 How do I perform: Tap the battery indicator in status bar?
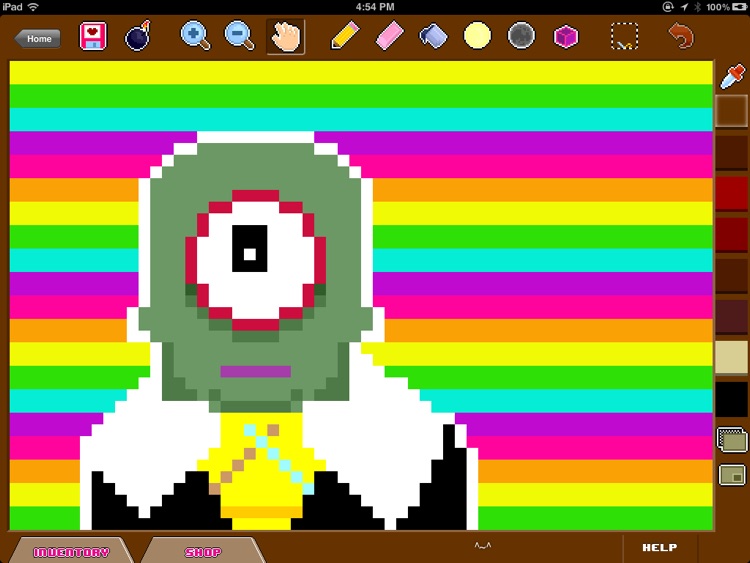(x=739, y=7)
